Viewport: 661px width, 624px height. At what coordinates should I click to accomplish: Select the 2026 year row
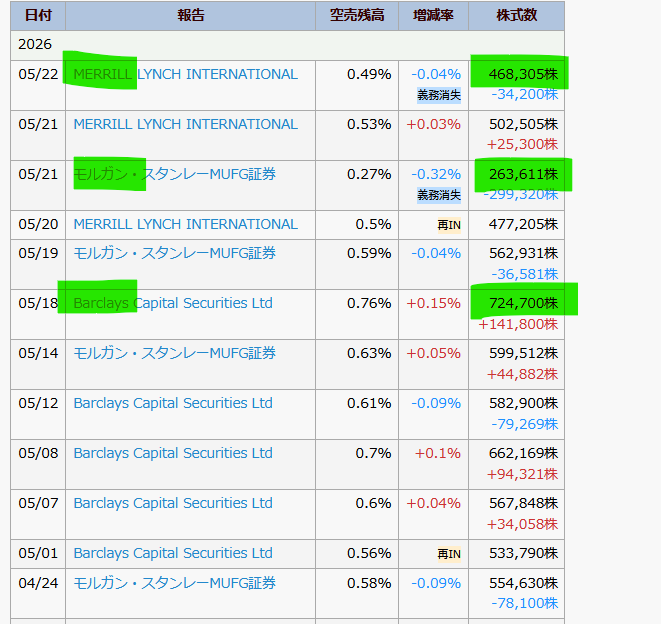click(x=288, y=45)
